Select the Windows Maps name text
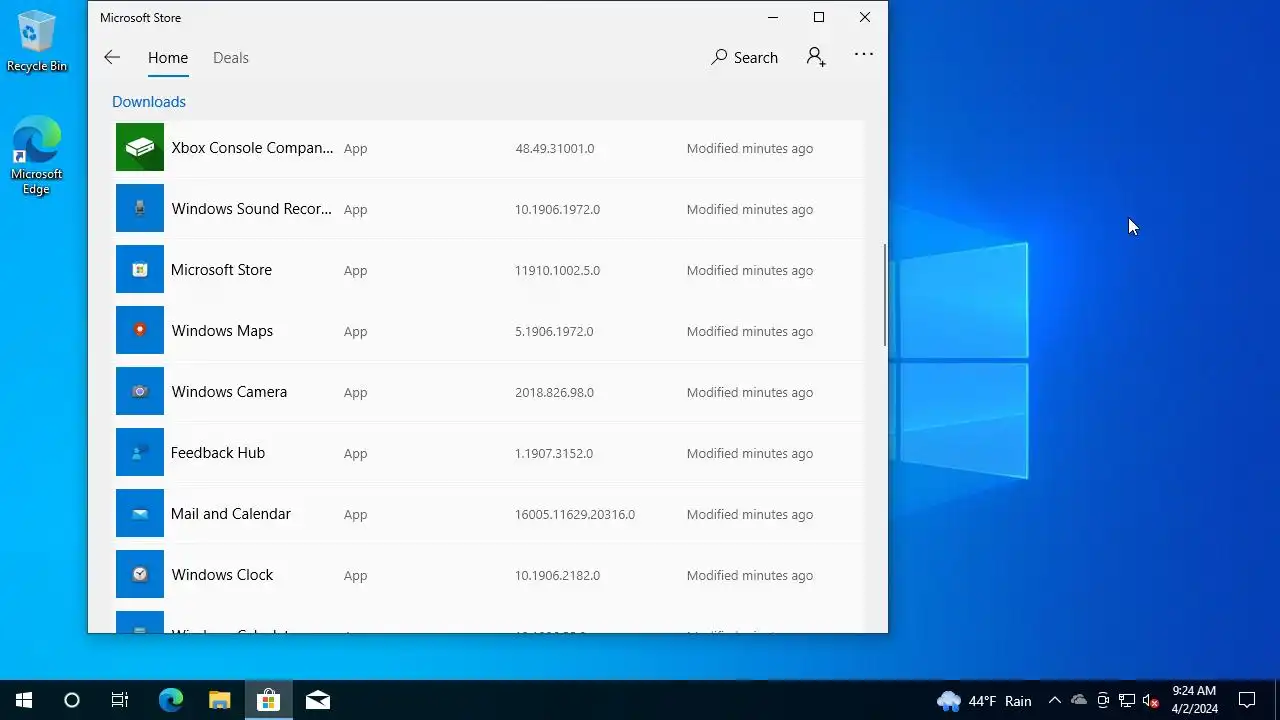The height and width of the screenshot is (720, 1280). click(222, 331)
